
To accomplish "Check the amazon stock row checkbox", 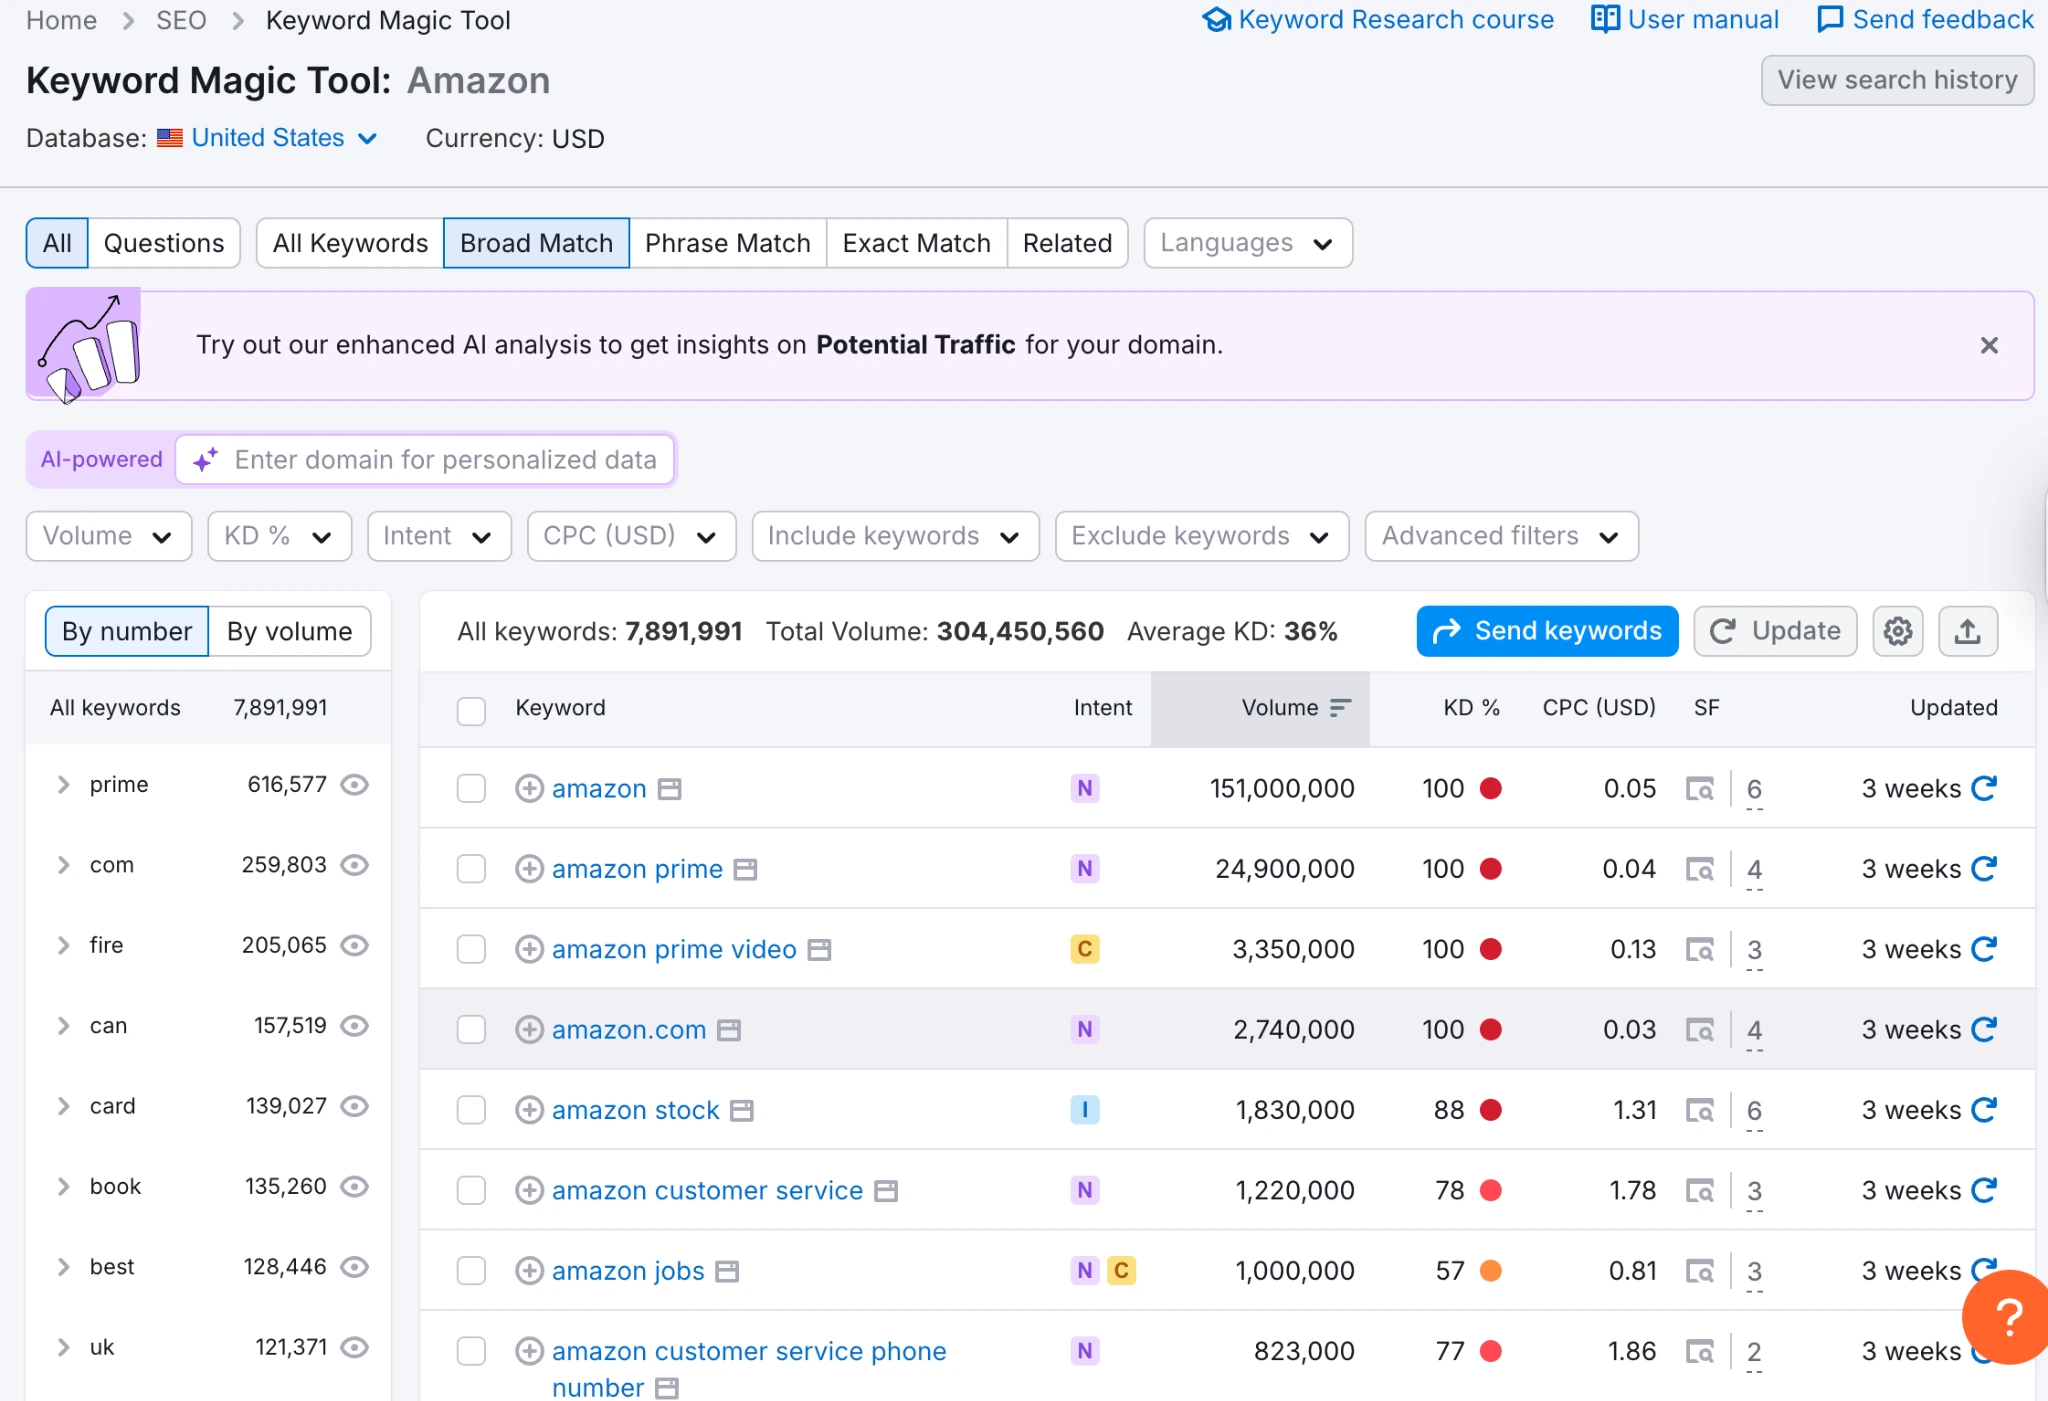I will point(471,1110).
